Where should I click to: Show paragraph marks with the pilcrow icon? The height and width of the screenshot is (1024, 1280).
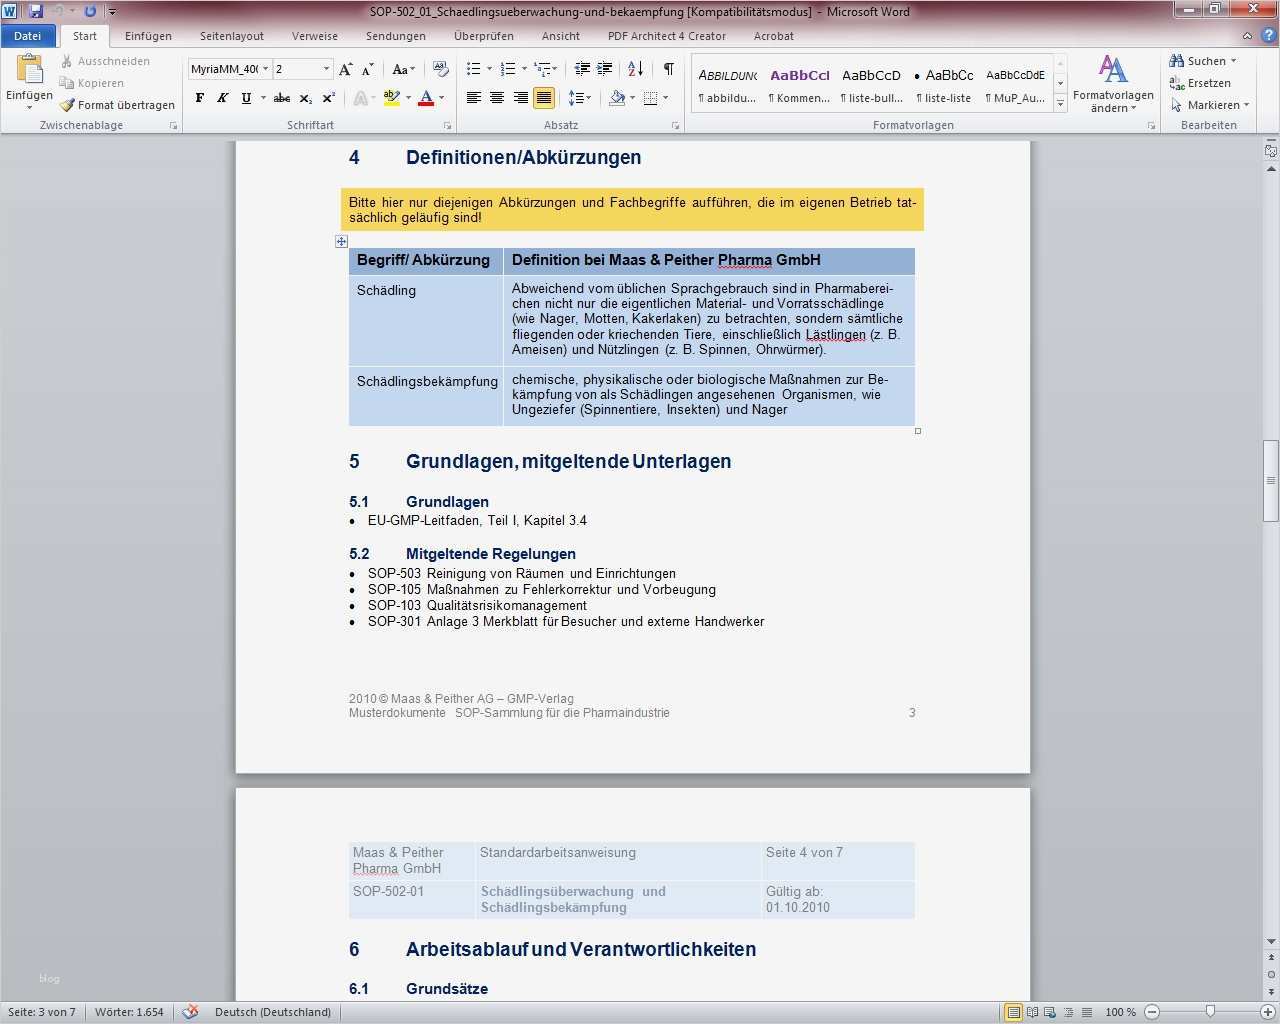(x=668, y=69)
